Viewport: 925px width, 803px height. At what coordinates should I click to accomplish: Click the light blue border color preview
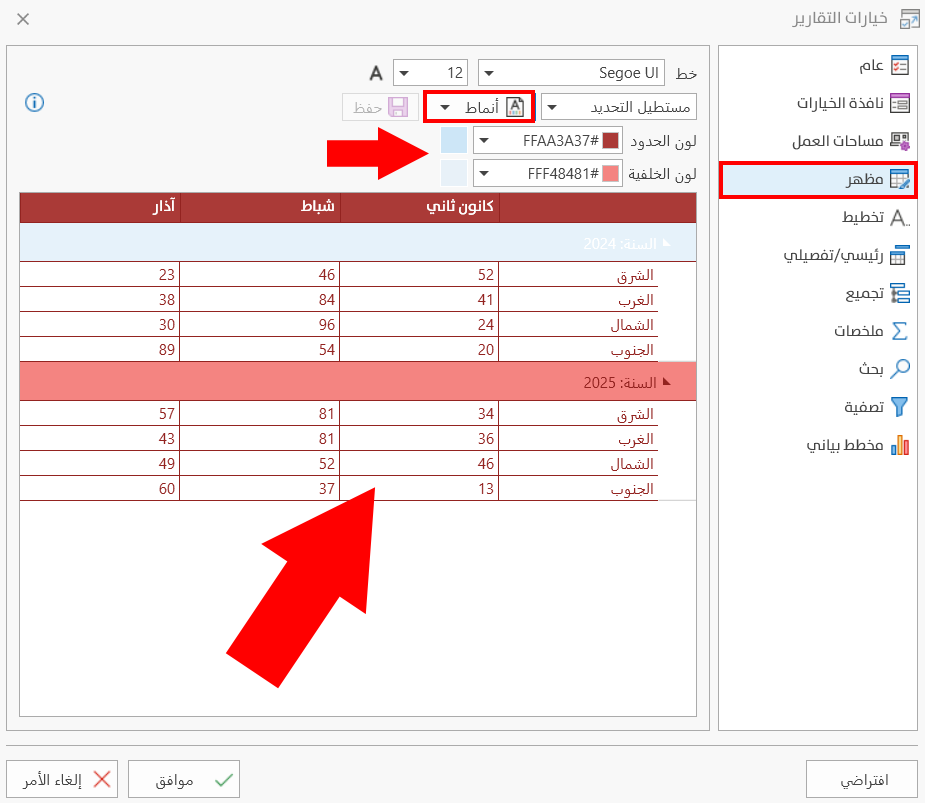coord(453,140)
